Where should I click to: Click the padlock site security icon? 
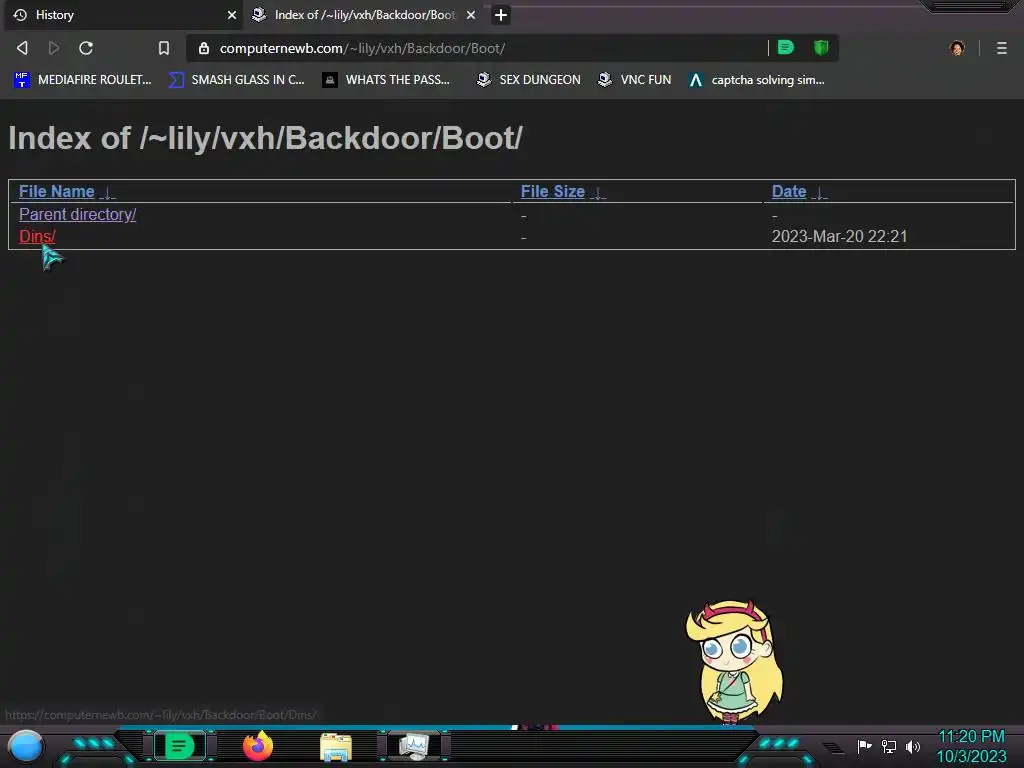pyautogui.click(x=204, y=48)
